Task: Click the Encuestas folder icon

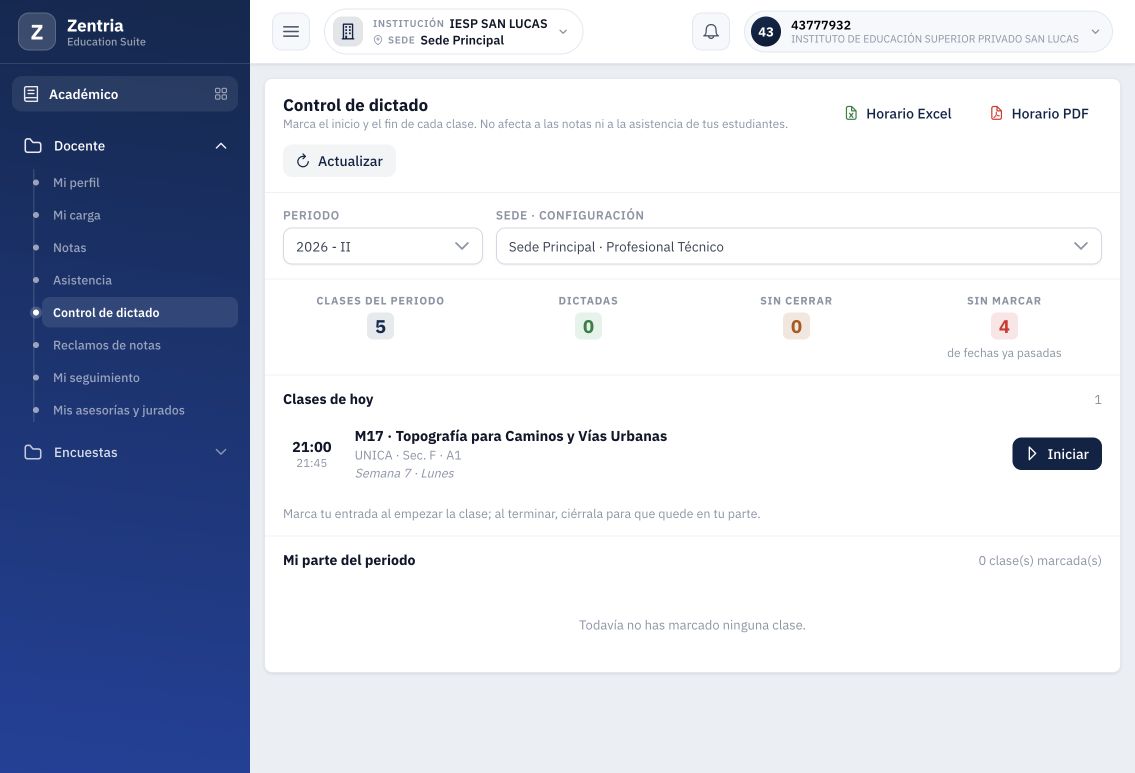Action: coord(33,452)
